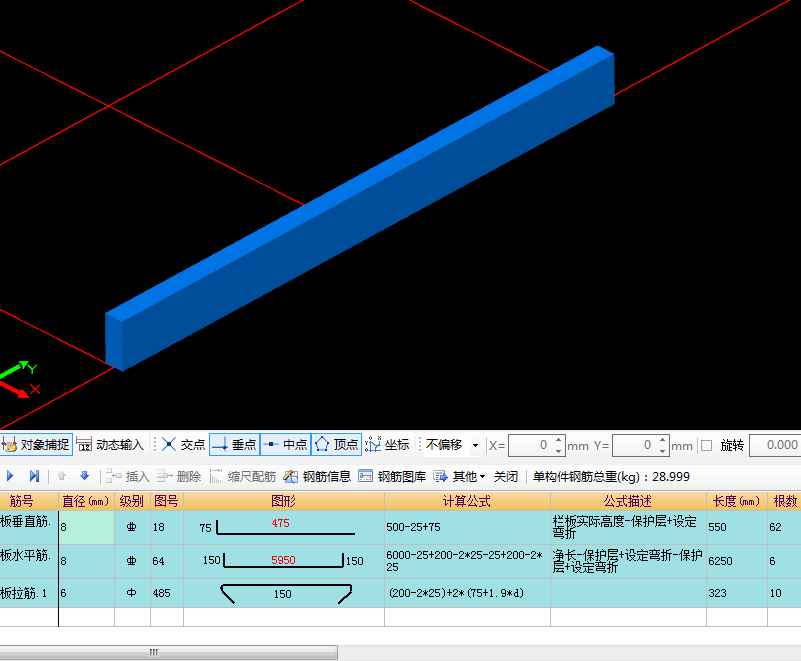Screen dimensions: 801x661
Task: Click the 直径(mm) column header
Action: 86,501
